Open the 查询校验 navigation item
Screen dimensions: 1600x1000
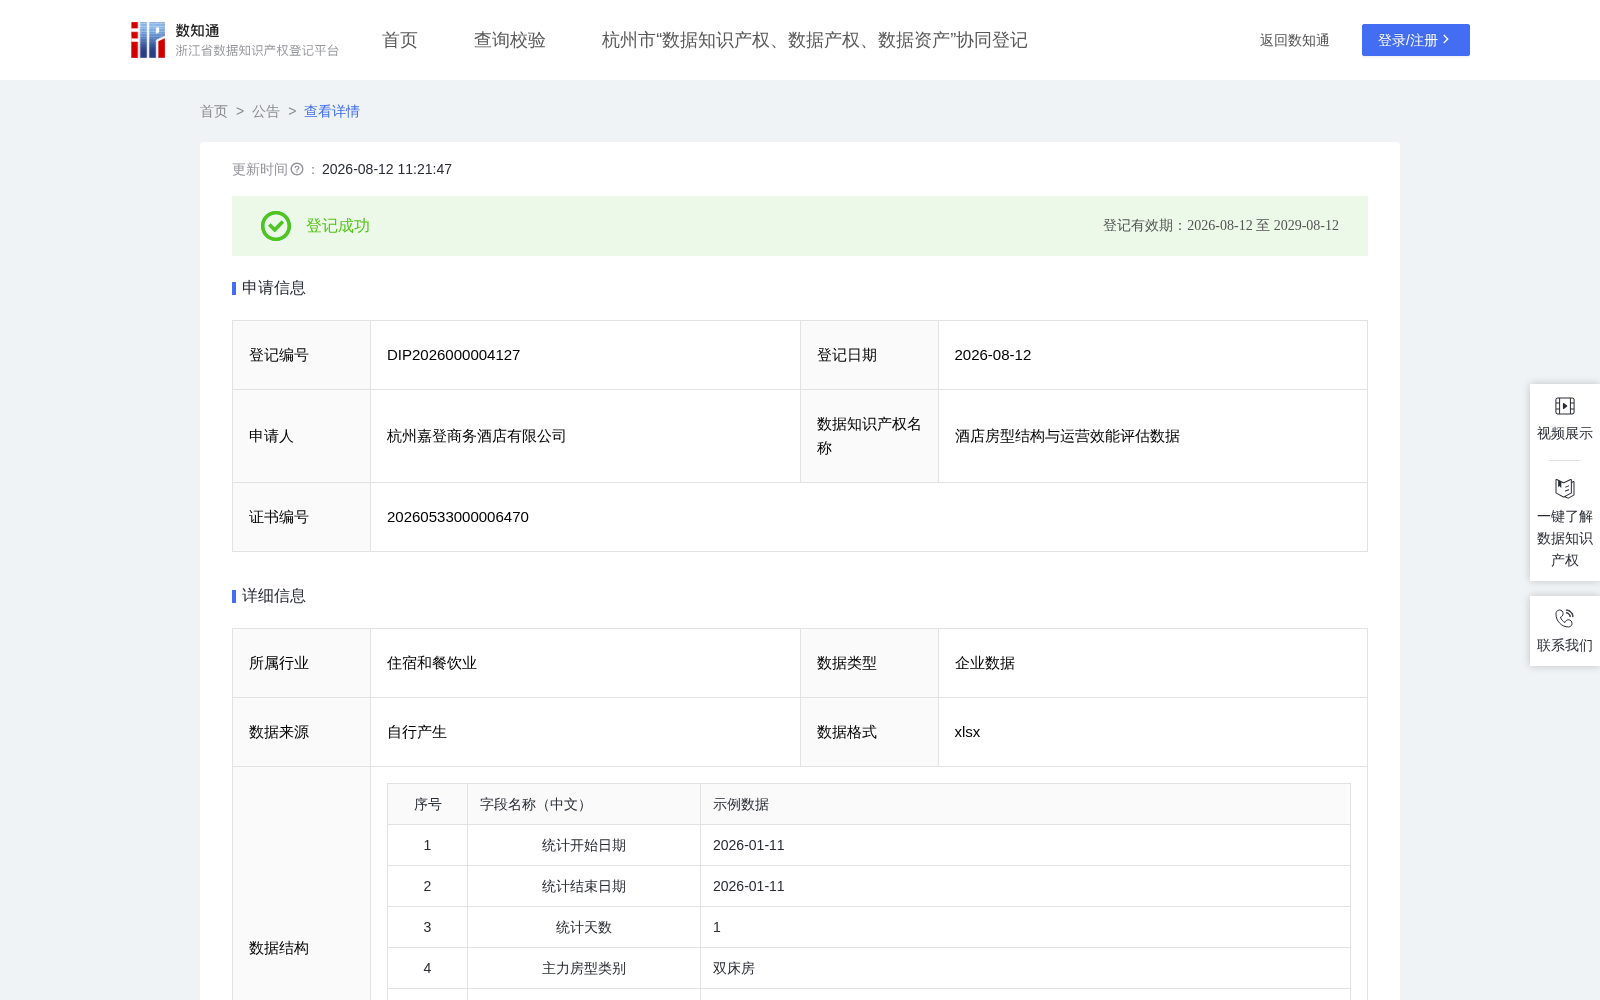tap(510, 40)
